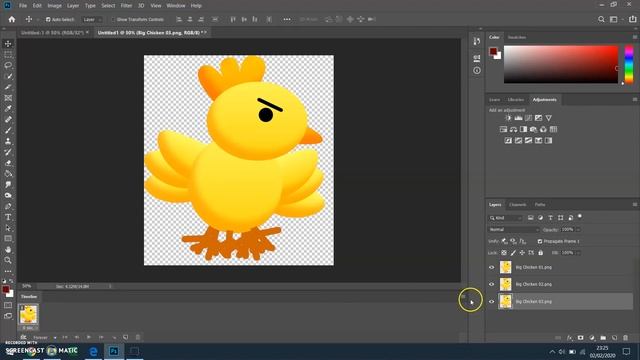Open Photoshop in the Windows taskbar
Image resolution: width=640 pixels, height=360 pixels.
tap(114, 351)
